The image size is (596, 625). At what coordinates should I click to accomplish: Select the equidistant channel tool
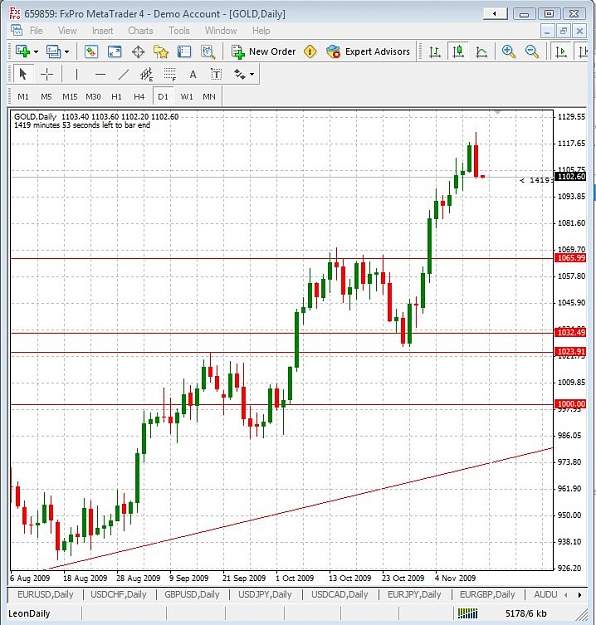pyautogui.click(x=146, y=74)
